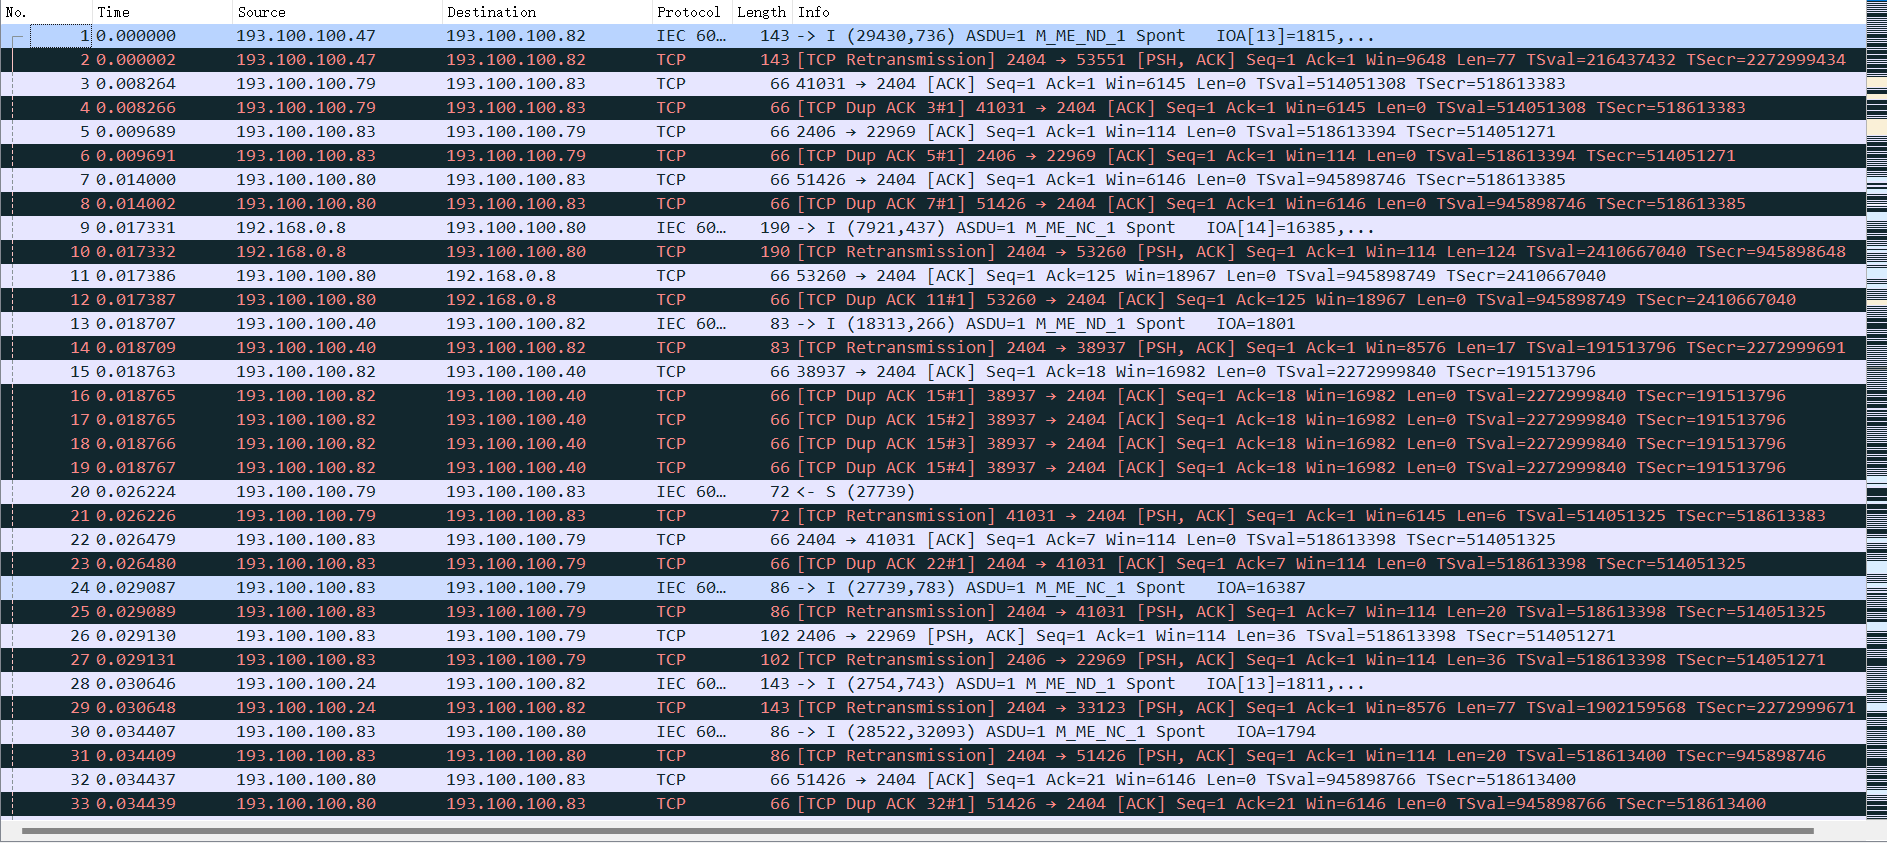Click the Destination column header

547,12
